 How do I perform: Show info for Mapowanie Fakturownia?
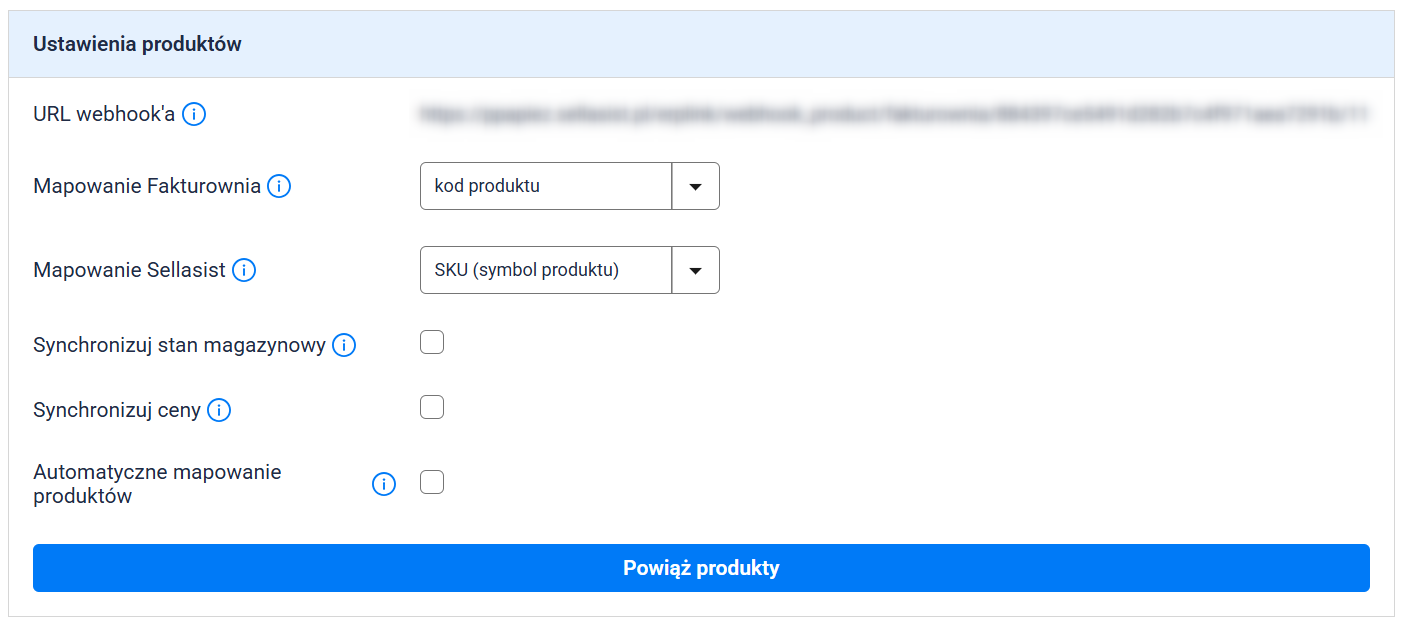pyautogui.click(x=279, y=186)
